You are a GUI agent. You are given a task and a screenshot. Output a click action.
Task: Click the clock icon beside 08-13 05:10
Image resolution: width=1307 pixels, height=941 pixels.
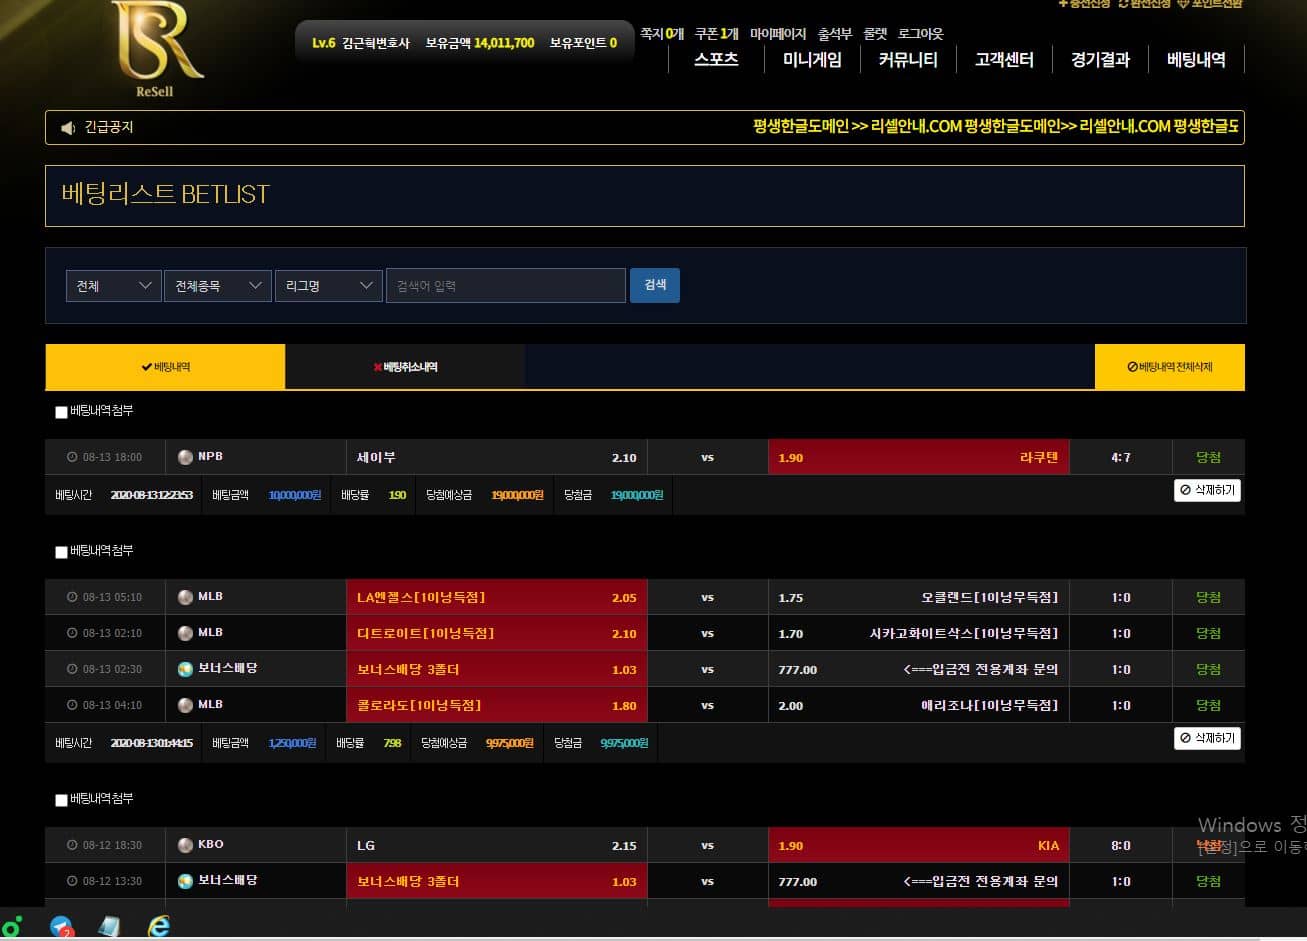coord(72,597)
